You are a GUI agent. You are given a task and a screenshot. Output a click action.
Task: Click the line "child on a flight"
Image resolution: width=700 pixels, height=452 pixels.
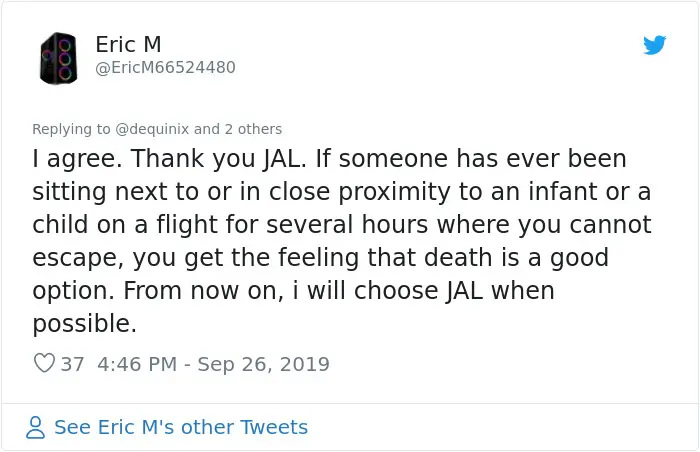click(x=340, y=225)
